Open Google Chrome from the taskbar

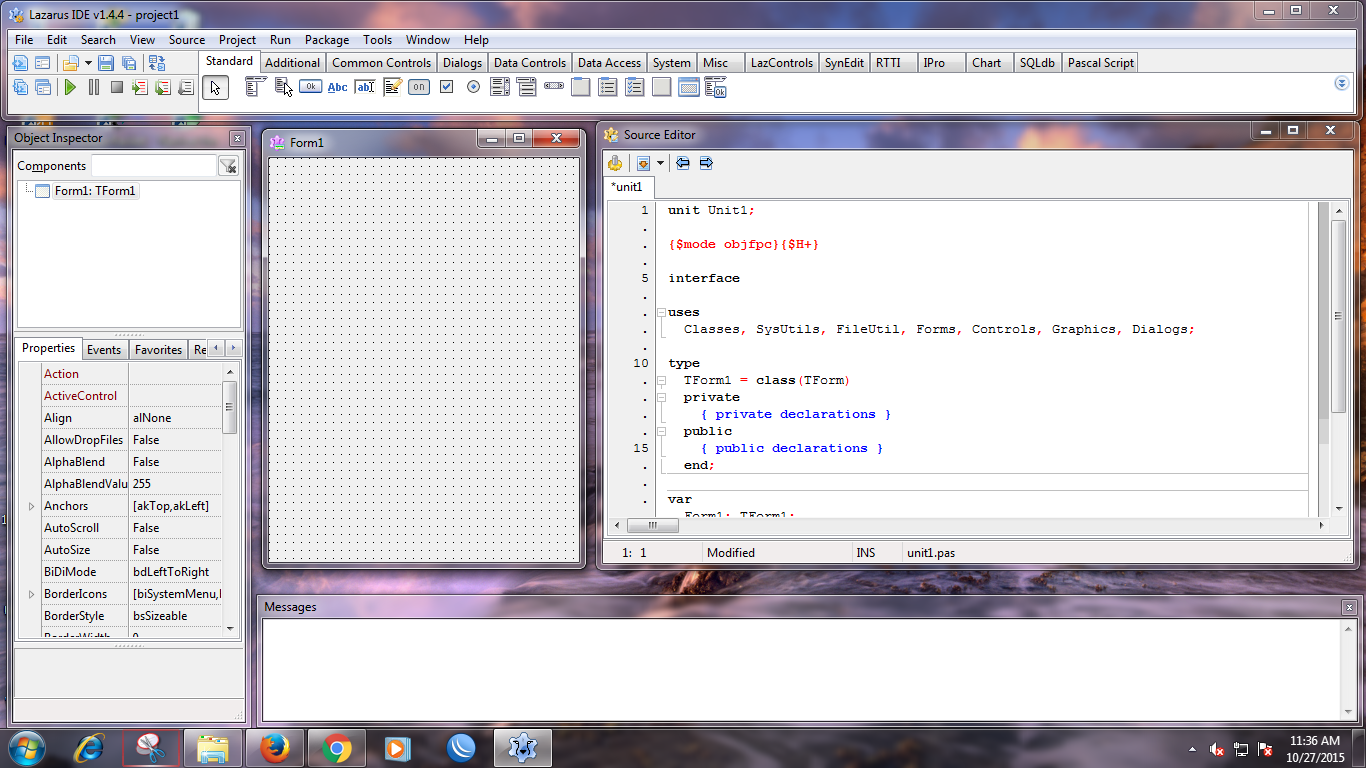pyautogui.click(x=337, y=748)
